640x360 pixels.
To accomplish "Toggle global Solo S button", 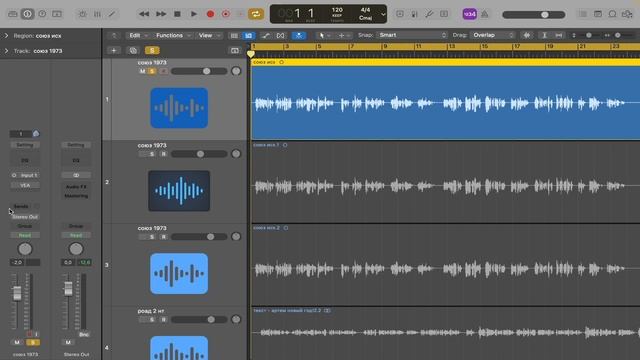I will point(152,51).
